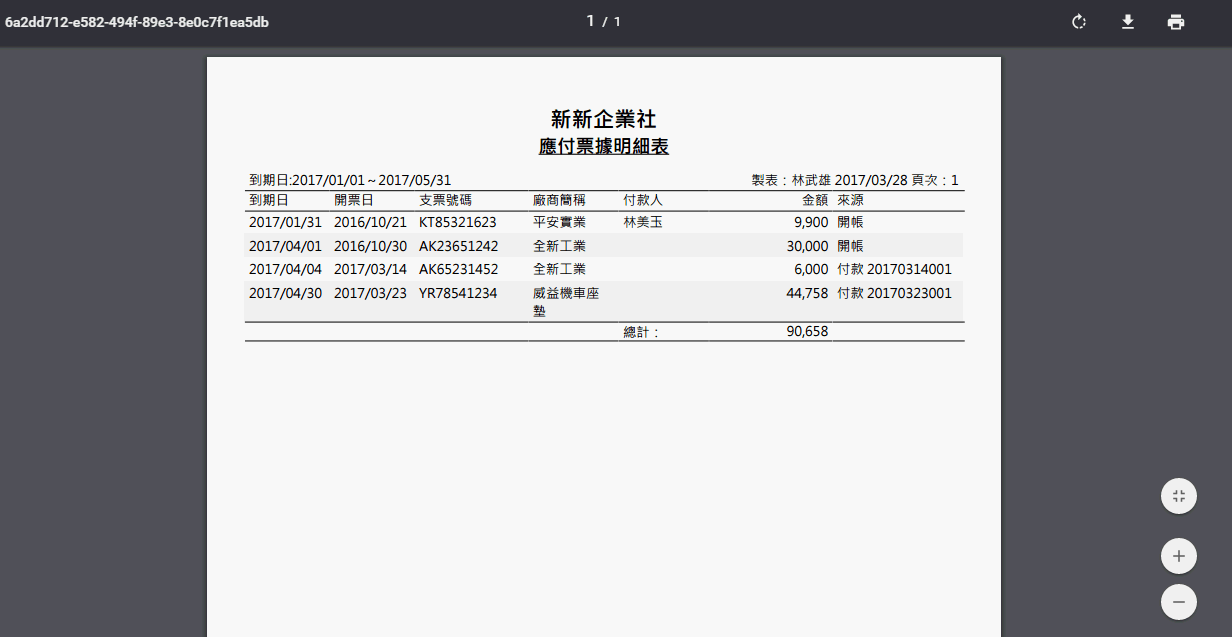Click the 支票號碼 column header
1232x637 pixels.
click(445, 200)
